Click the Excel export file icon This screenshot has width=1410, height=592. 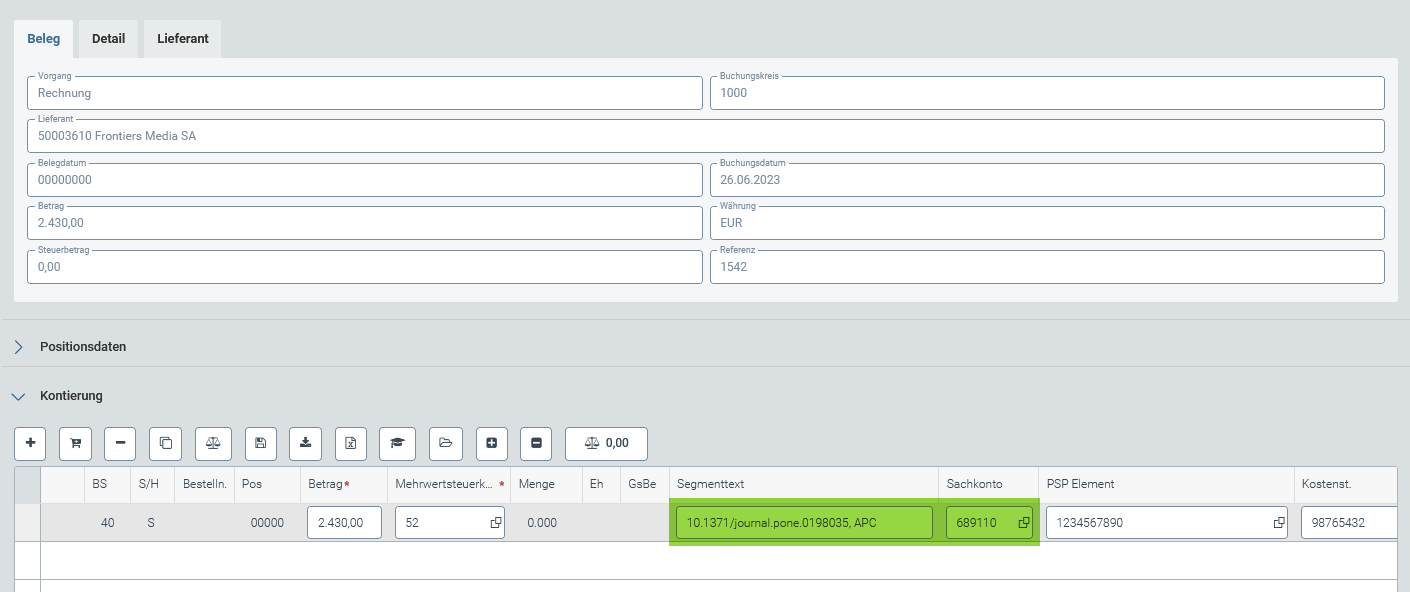pos(351,443)
